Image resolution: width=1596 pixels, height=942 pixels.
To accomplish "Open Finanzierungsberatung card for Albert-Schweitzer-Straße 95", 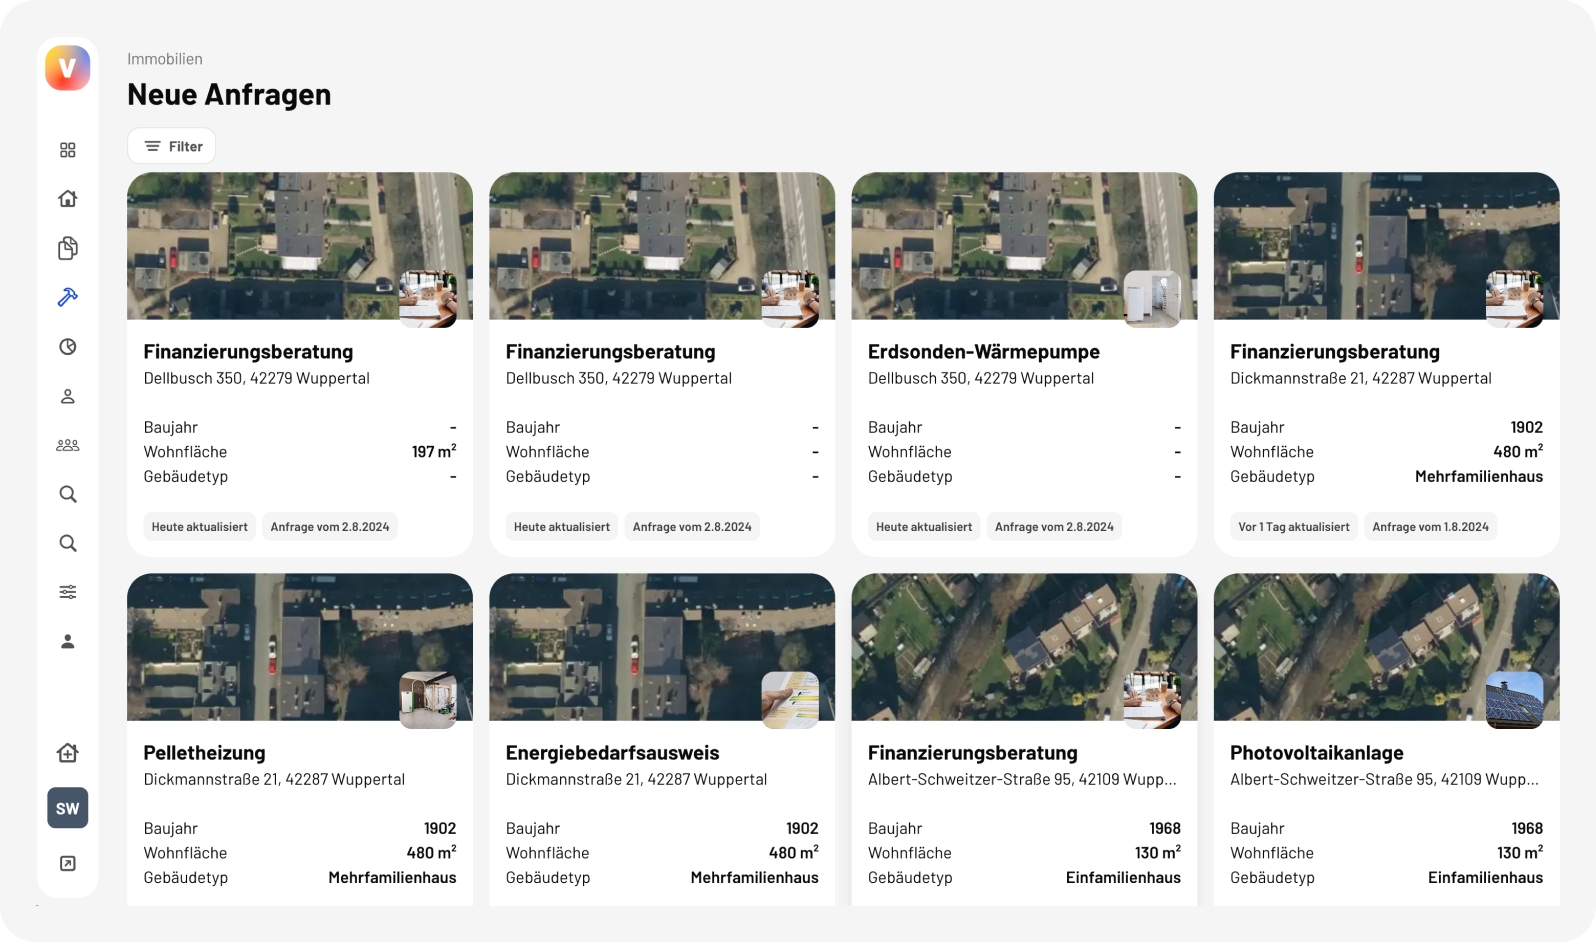I will click(972, 753).
